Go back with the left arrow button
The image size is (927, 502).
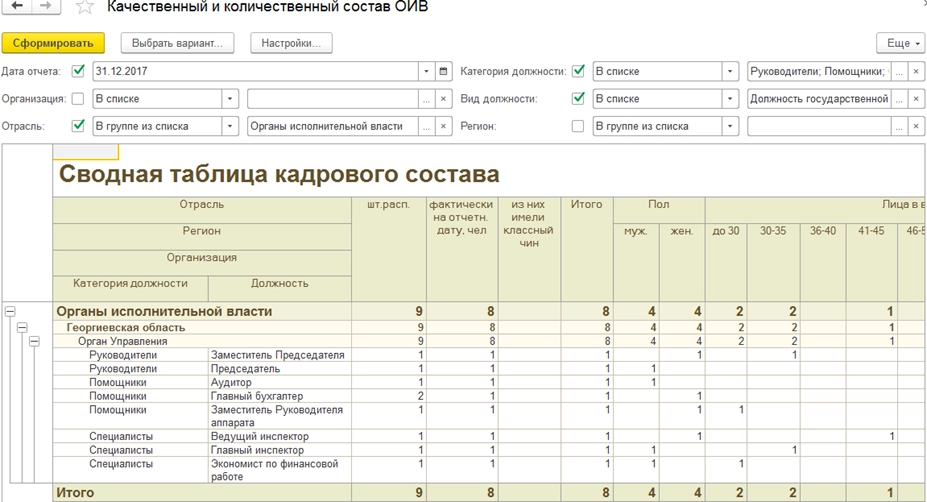coord(17,6)
